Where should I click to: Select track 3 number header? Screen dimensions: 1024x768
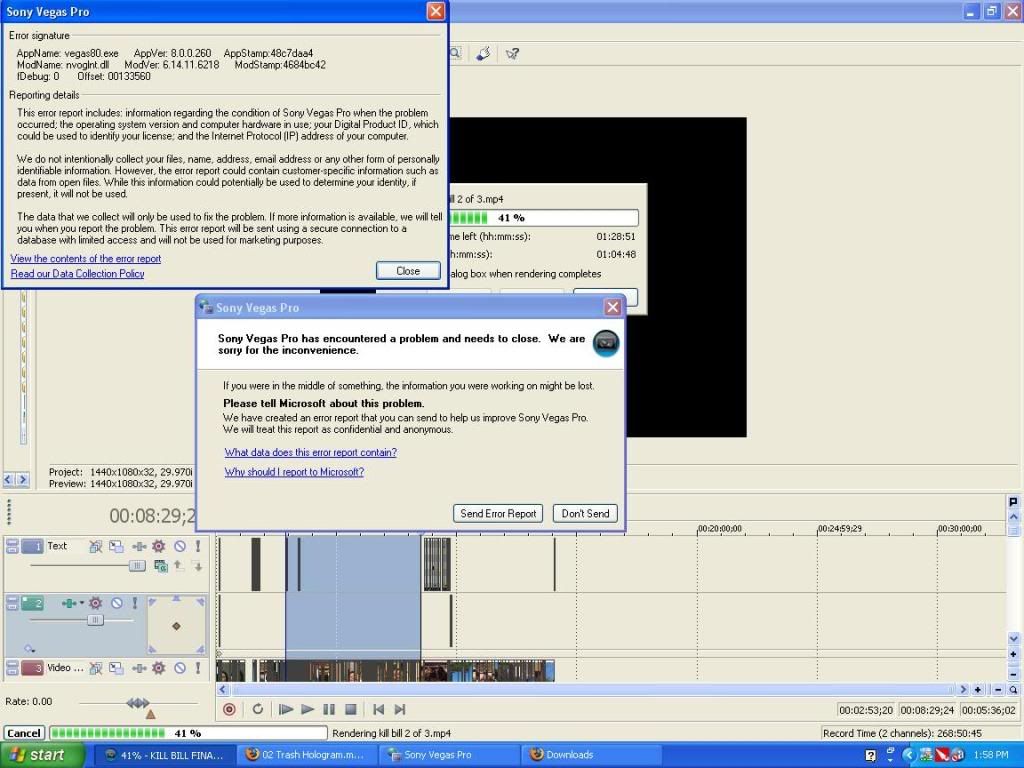[x=32, y=667]
